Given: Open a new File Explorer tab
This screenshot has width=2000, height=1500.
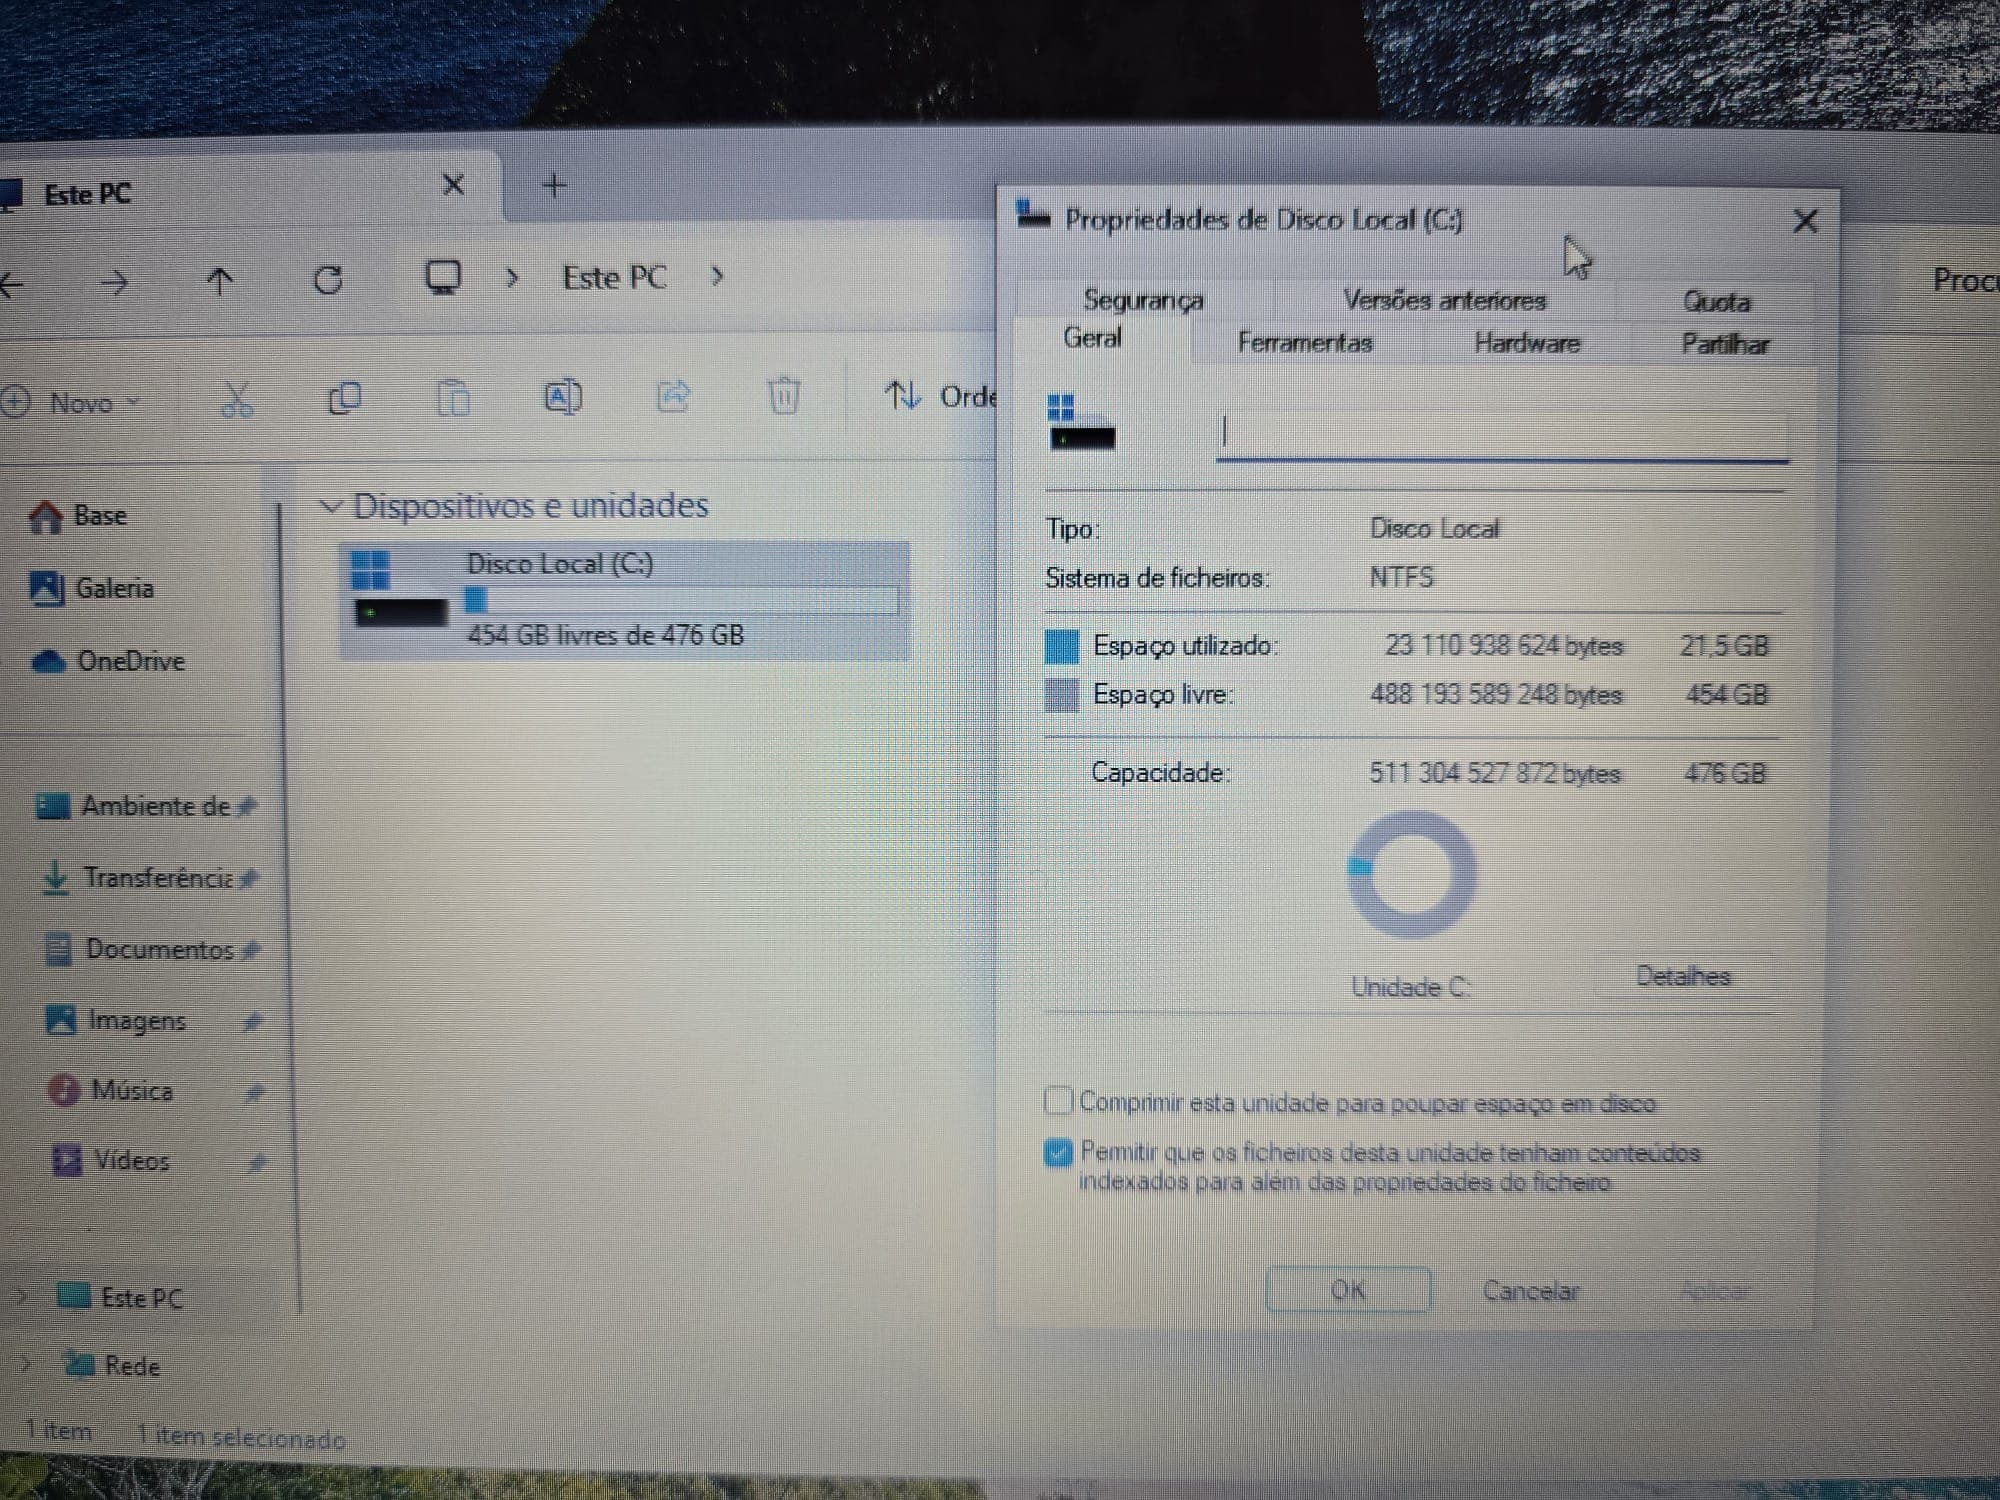Looking at the screenshot, I should (554, 185).
